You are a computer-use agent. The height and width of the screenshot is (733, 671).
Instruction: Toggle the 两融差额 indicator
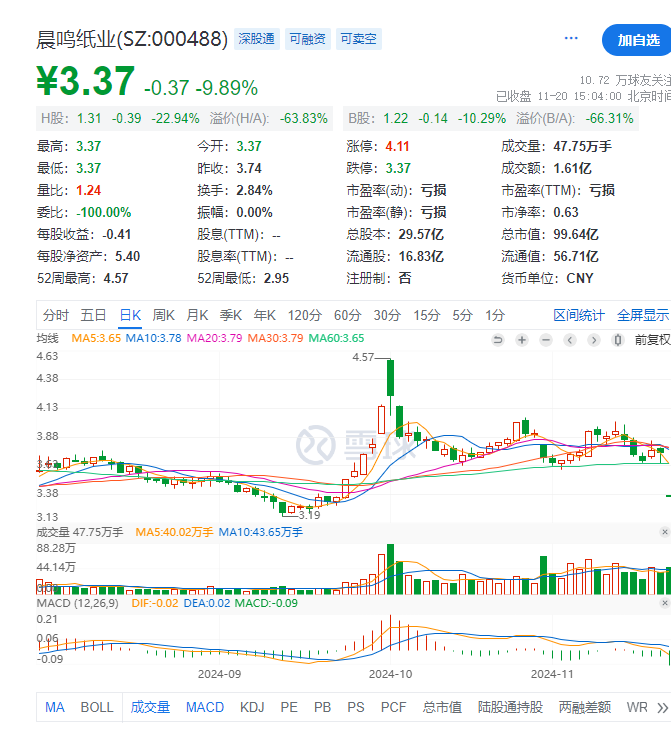click(585, 708)
